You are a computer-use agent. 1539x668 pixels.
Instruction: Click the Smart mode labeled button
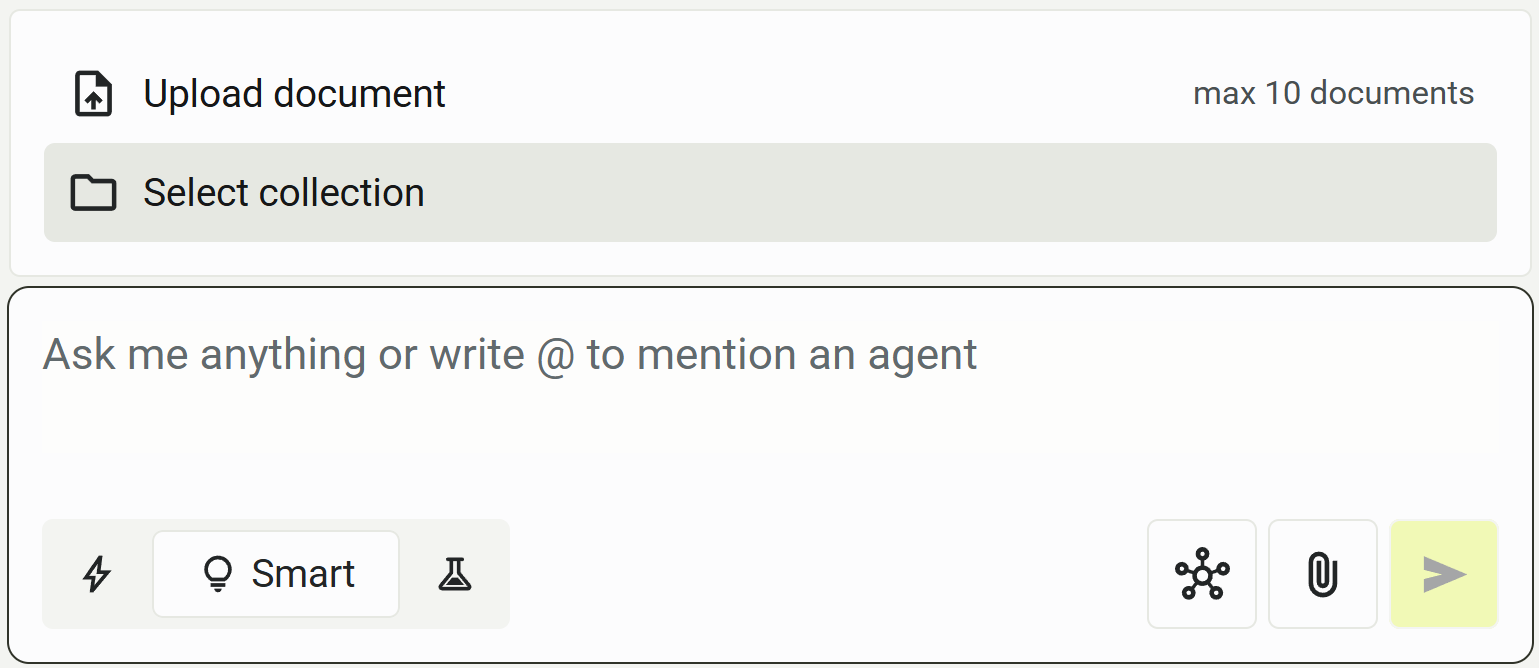(x=275, y=574)
